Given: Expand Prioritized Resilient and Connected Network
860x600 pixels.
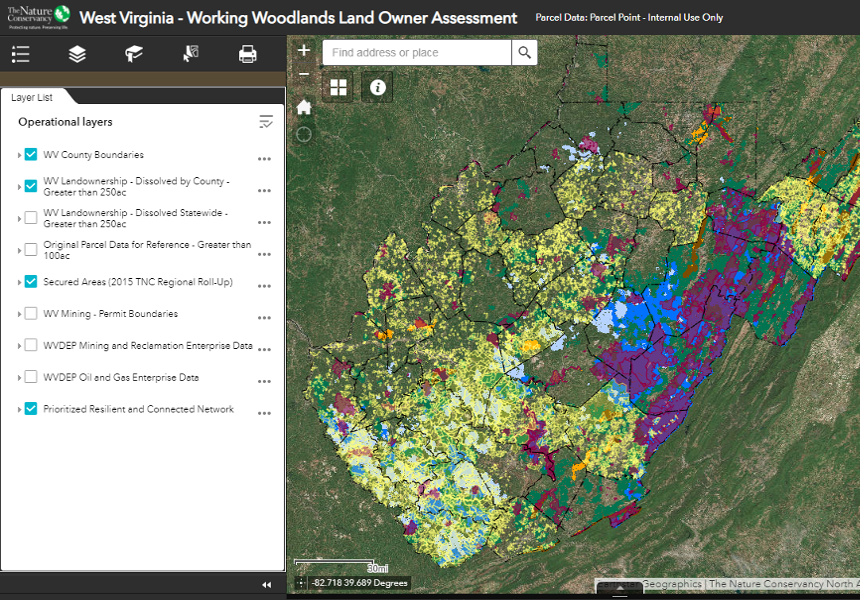Looking at the screenshot, I should tap(19, 410).
